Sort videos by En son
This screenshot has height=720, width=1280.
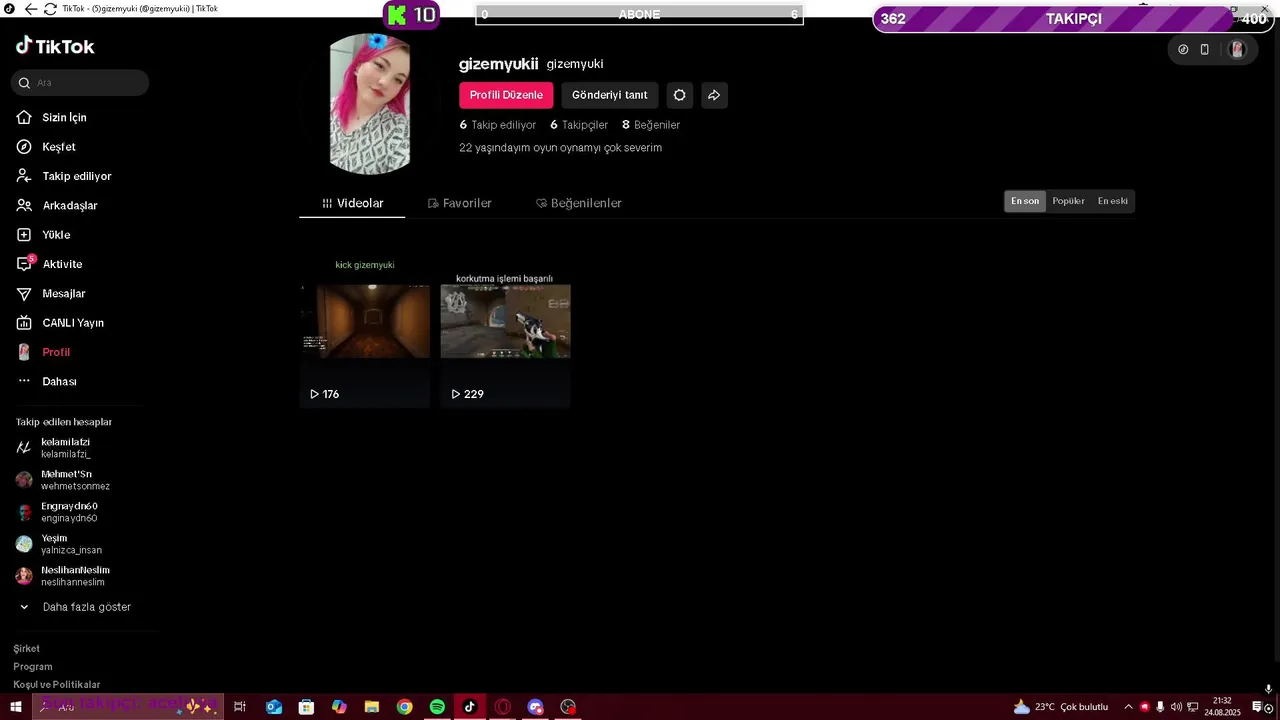pyautogui.click(x=1025, y=201)
